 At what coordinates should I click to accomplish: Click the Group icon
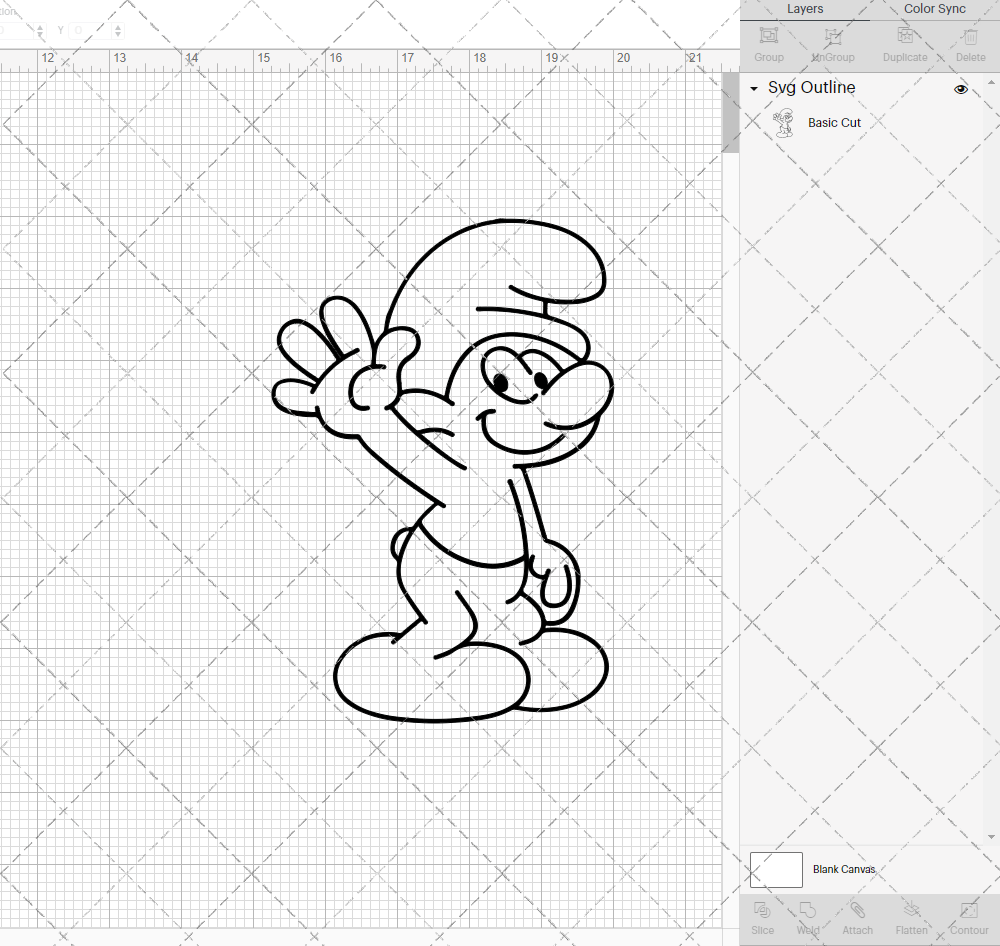click(768, 43)
